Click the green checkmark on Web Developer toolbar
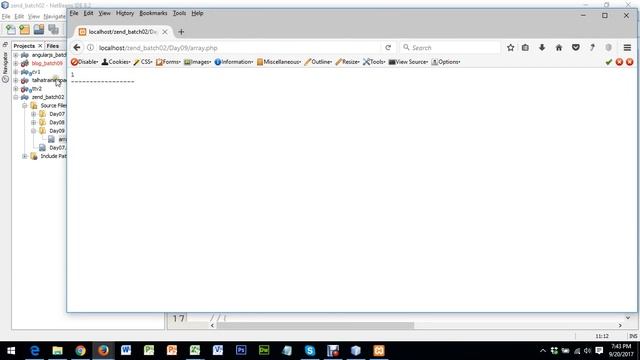Image resolution: width=640 pixels, height=360 pixels. point(609,62)
